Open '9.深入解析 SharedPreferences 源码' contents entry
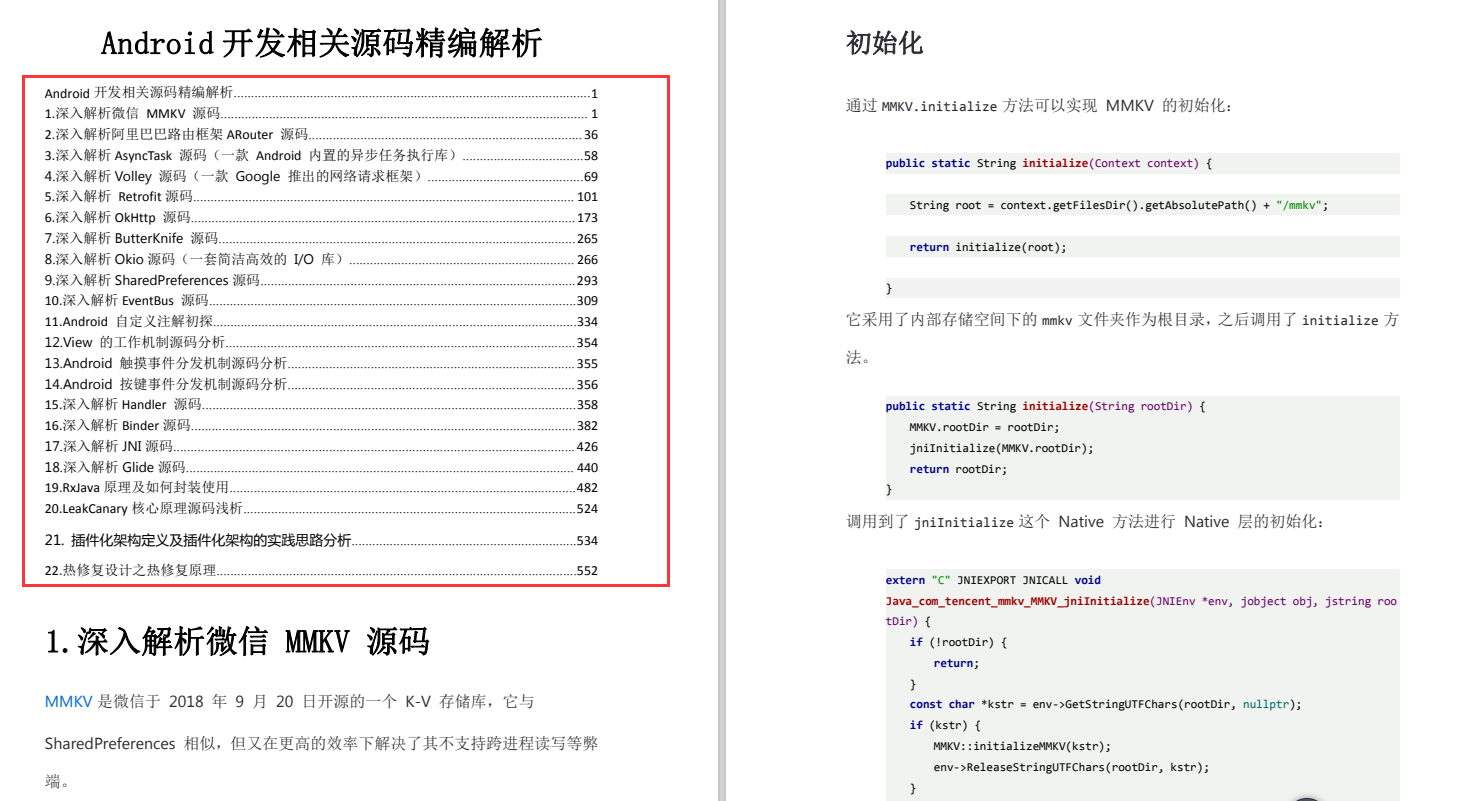The height and width of the screenshot is (801, 1473). point(321,281)
